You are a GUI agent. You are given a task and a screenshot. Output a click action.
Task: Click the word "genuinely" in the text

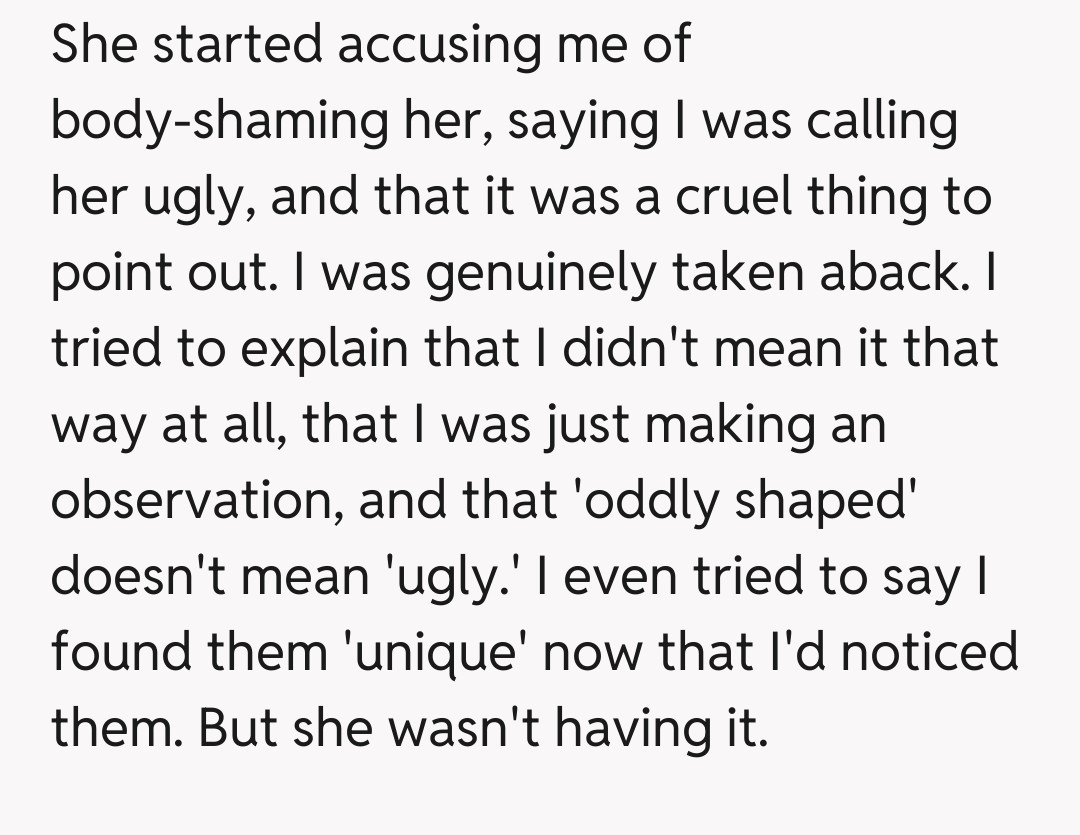[534, 274]
